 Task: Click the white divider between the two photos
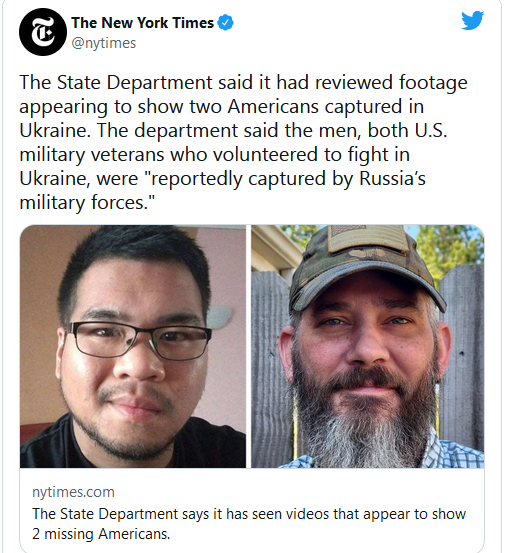[x=249, y=346]
